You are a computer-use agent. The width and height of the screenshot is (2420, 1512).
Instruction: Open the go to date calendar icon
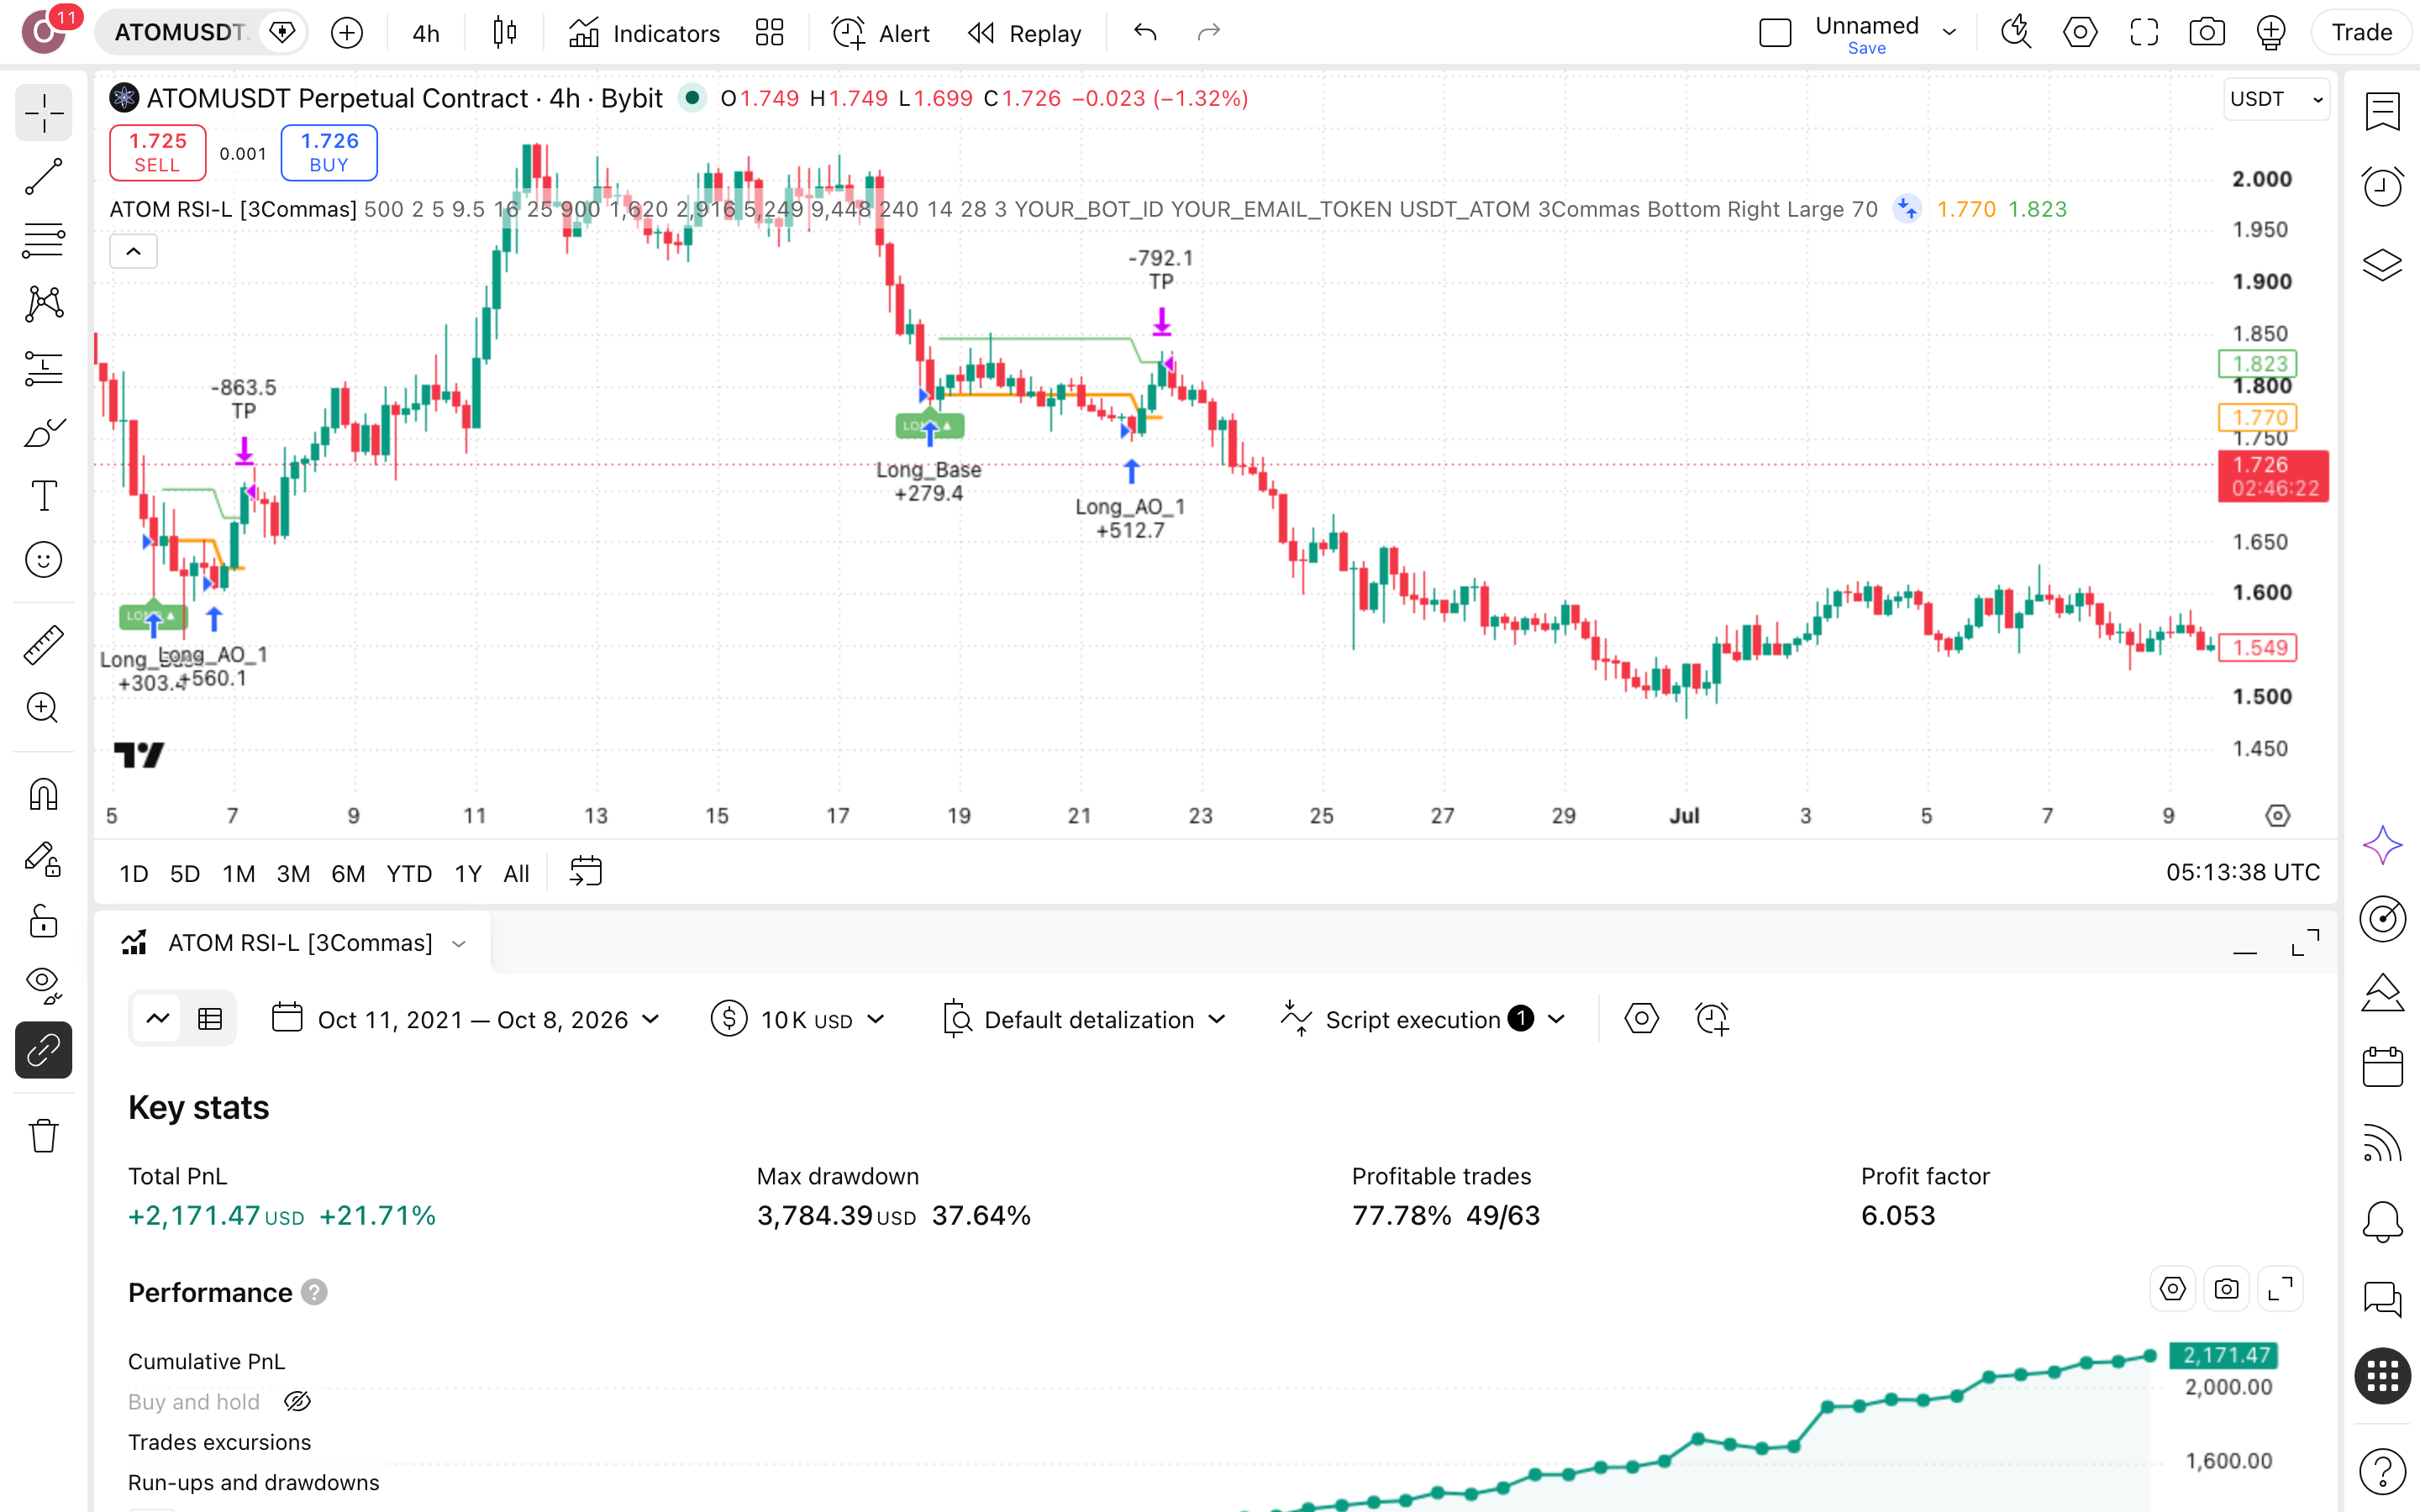(586, 872)
